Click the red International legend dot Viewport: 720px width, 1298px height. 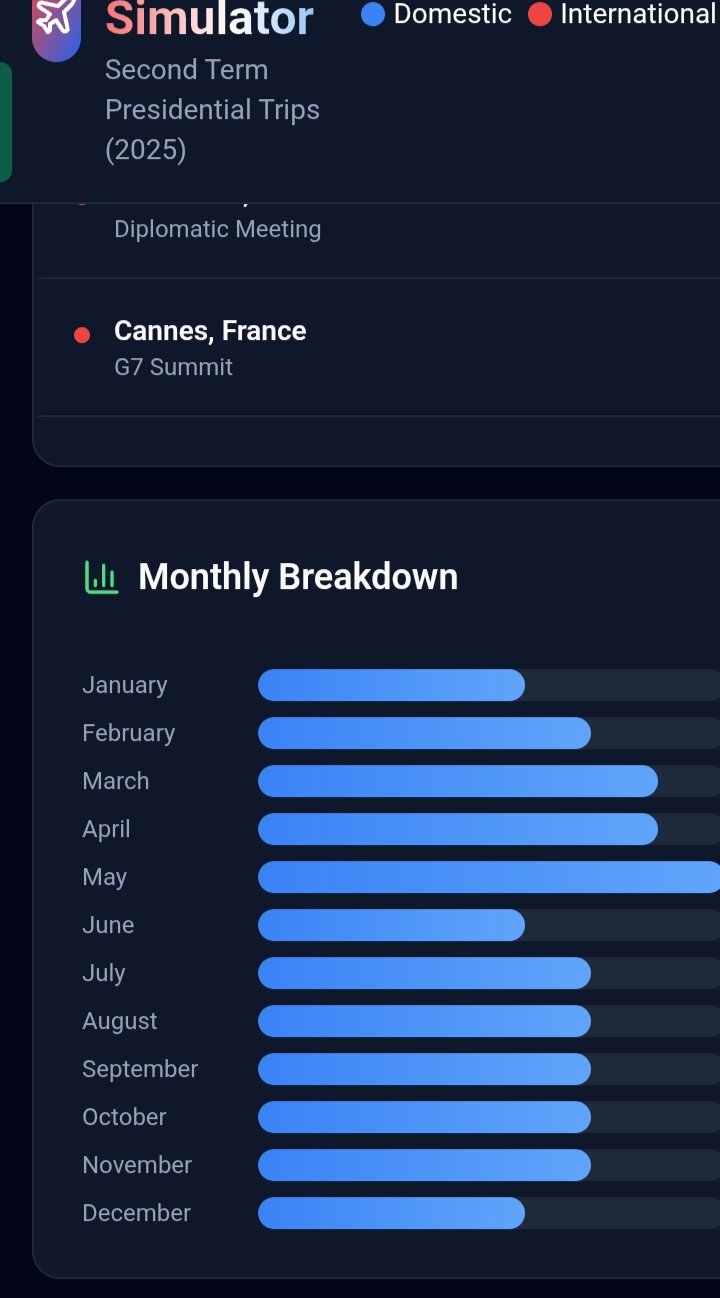(540, 15)
